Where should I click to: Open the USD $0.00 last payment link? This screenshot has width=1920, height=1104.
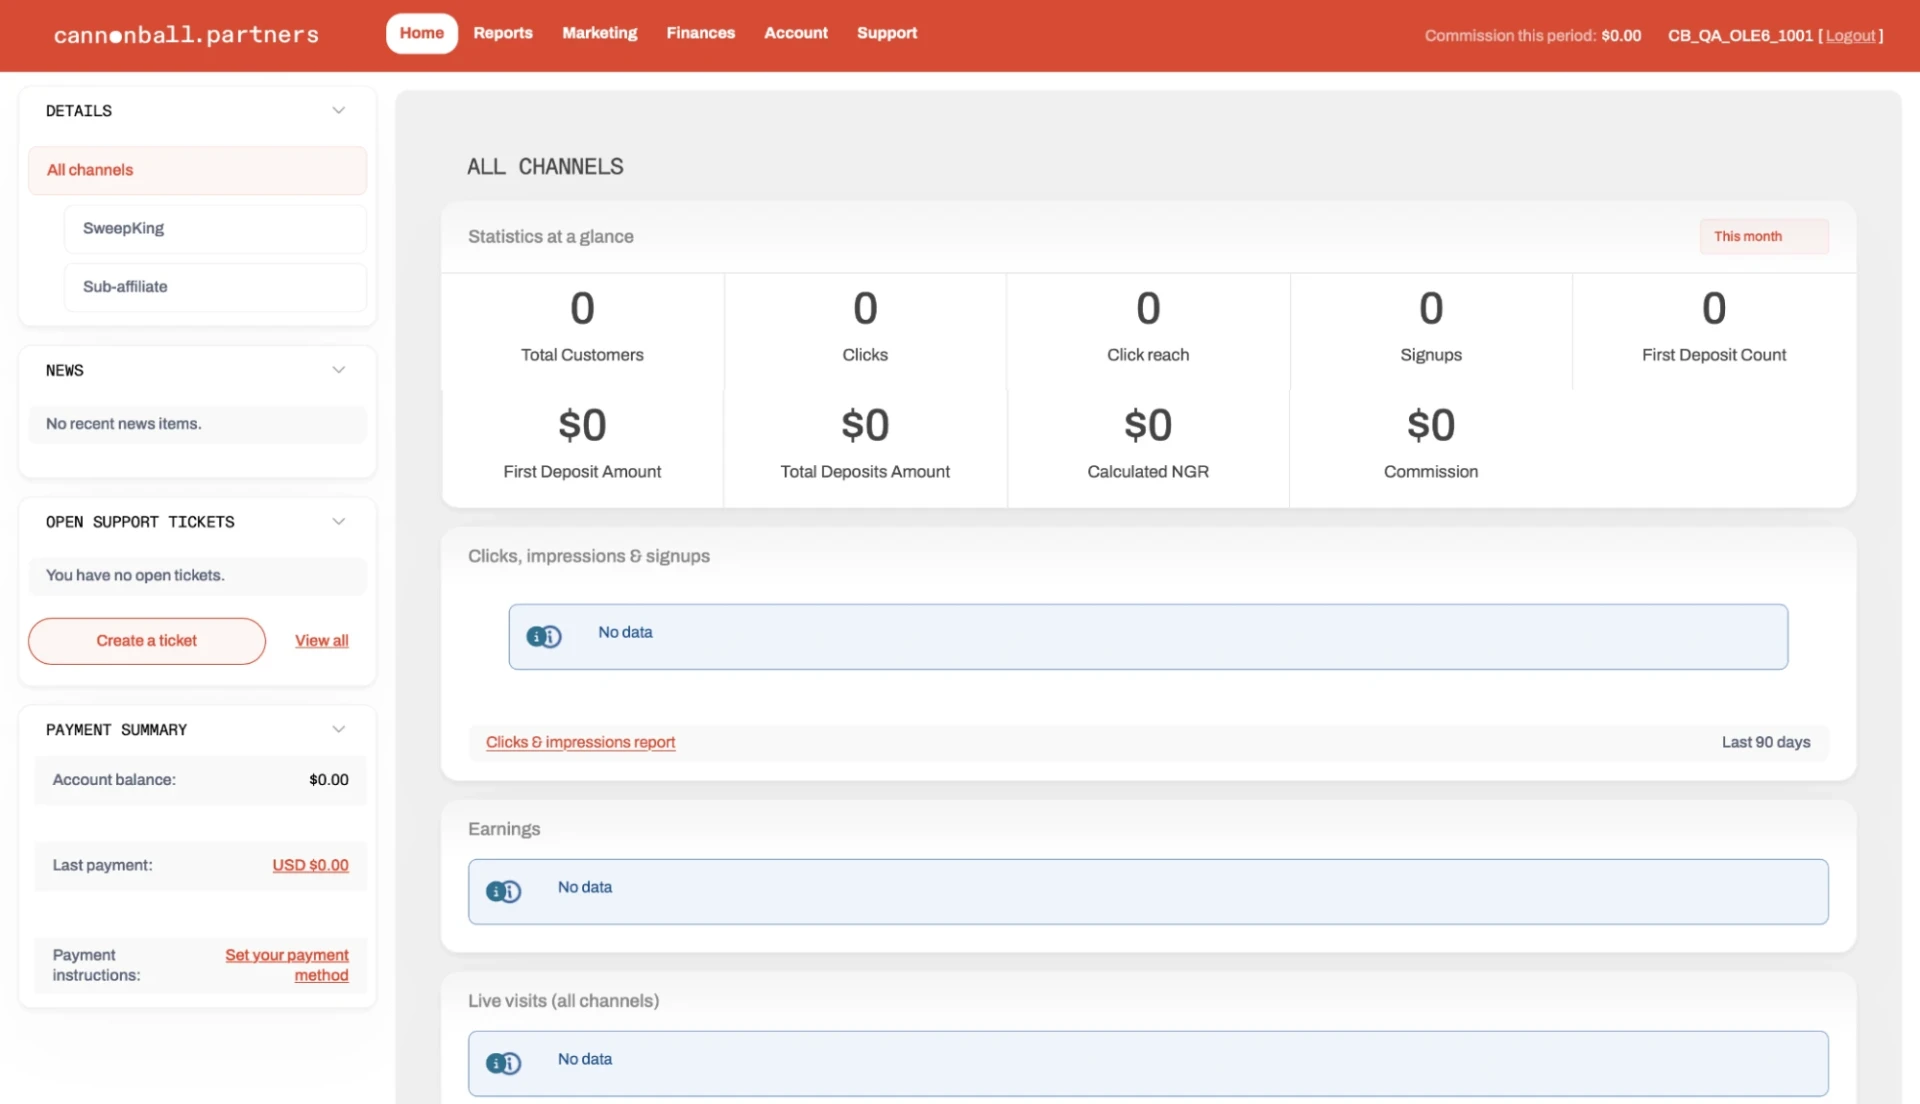pos(310,865)
